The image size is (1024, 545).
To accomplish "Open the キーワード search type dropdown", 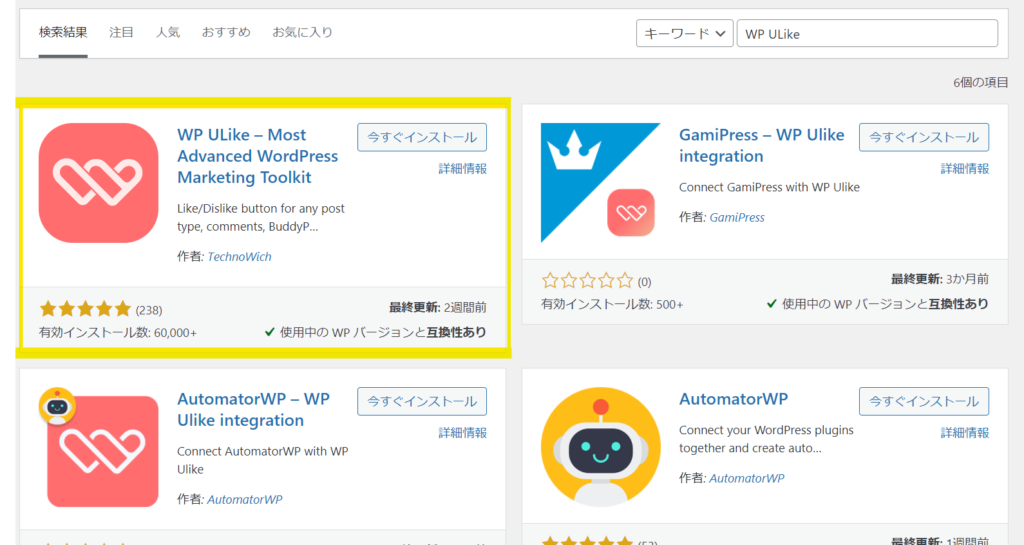I will coord(684,33).
